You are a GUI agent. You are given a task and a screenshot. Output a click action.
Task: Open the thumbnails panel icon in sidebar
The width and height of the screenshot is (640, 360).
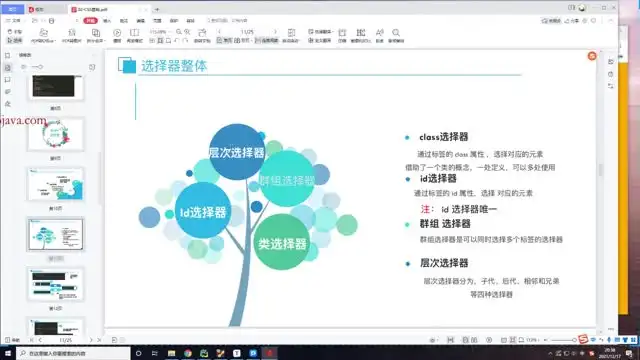(7, 68)
